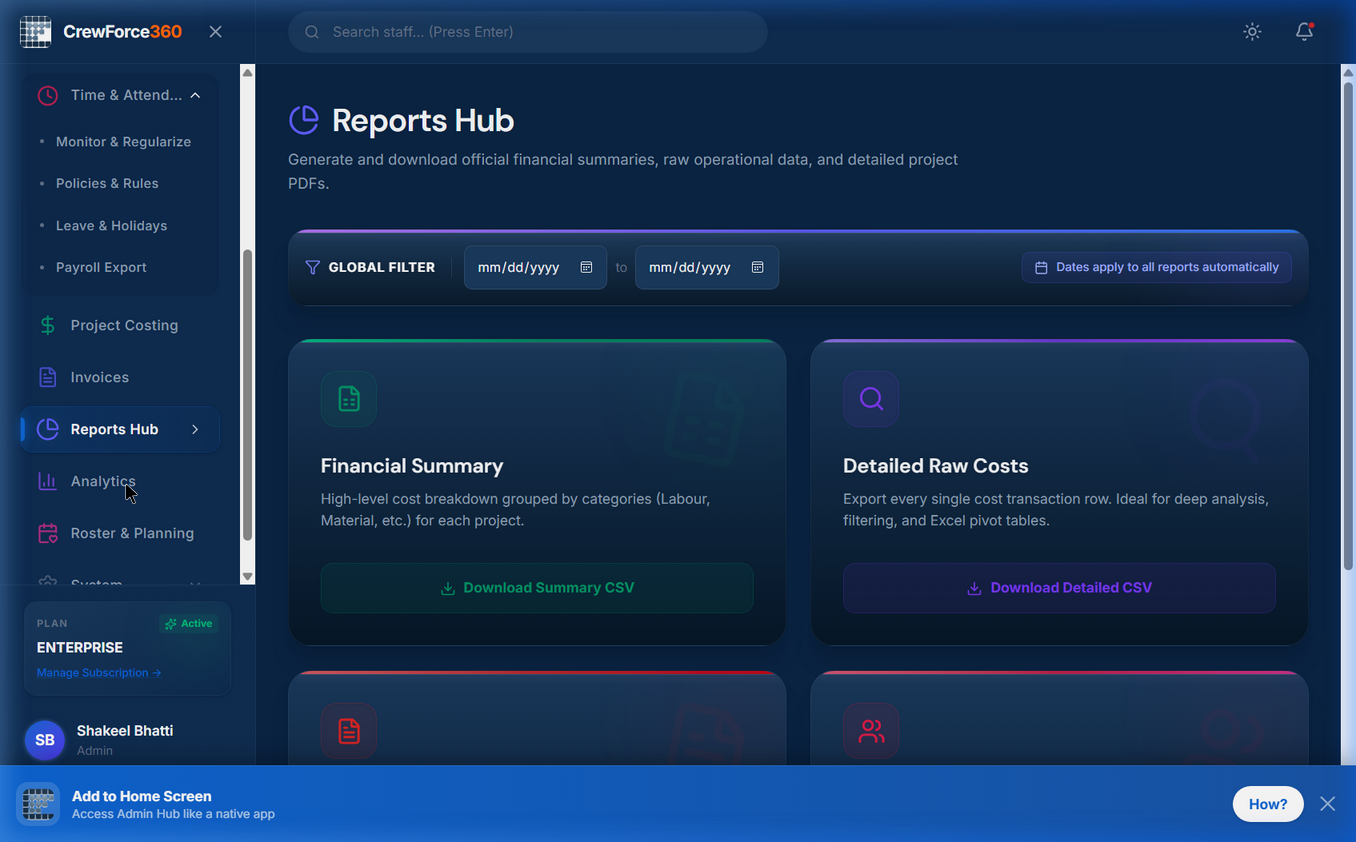Dismiss the Add to Home Screen banner
The width and height of the screenshot is (1356, 842).
pyautogui.click(x=1327, y=804)
